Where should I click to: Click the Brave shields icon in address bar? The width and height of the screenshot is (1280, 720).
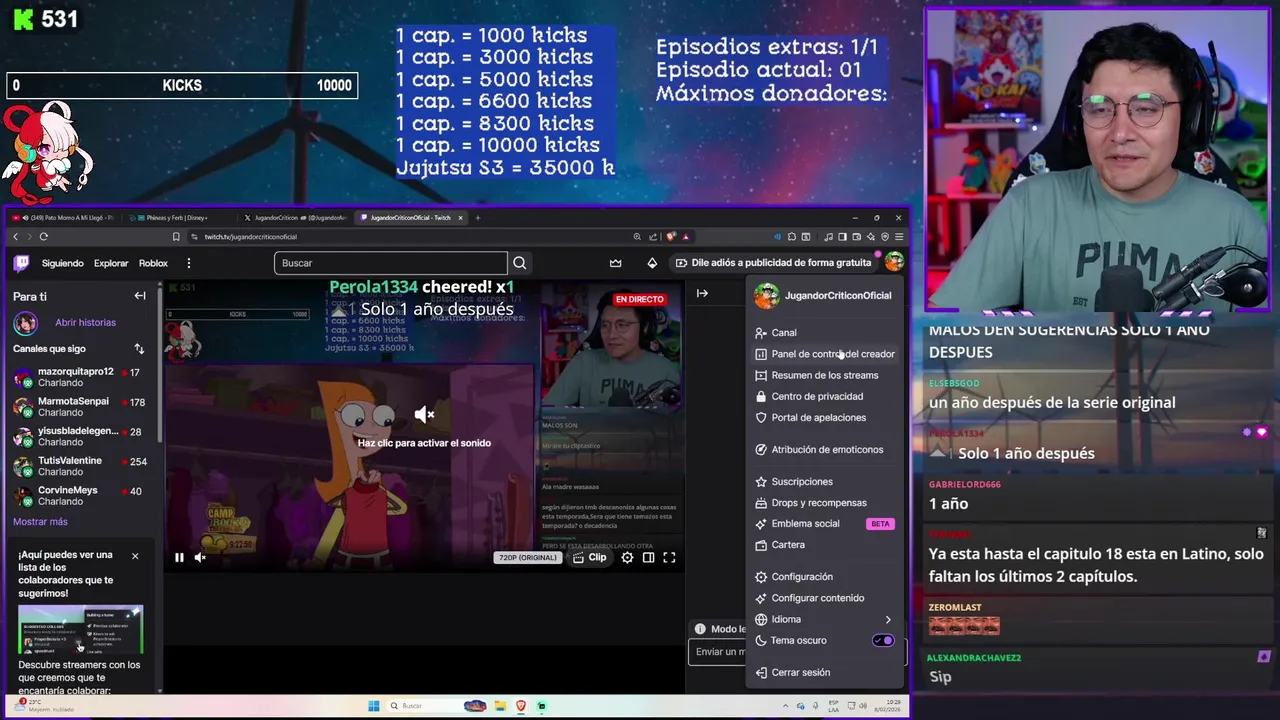672,237
